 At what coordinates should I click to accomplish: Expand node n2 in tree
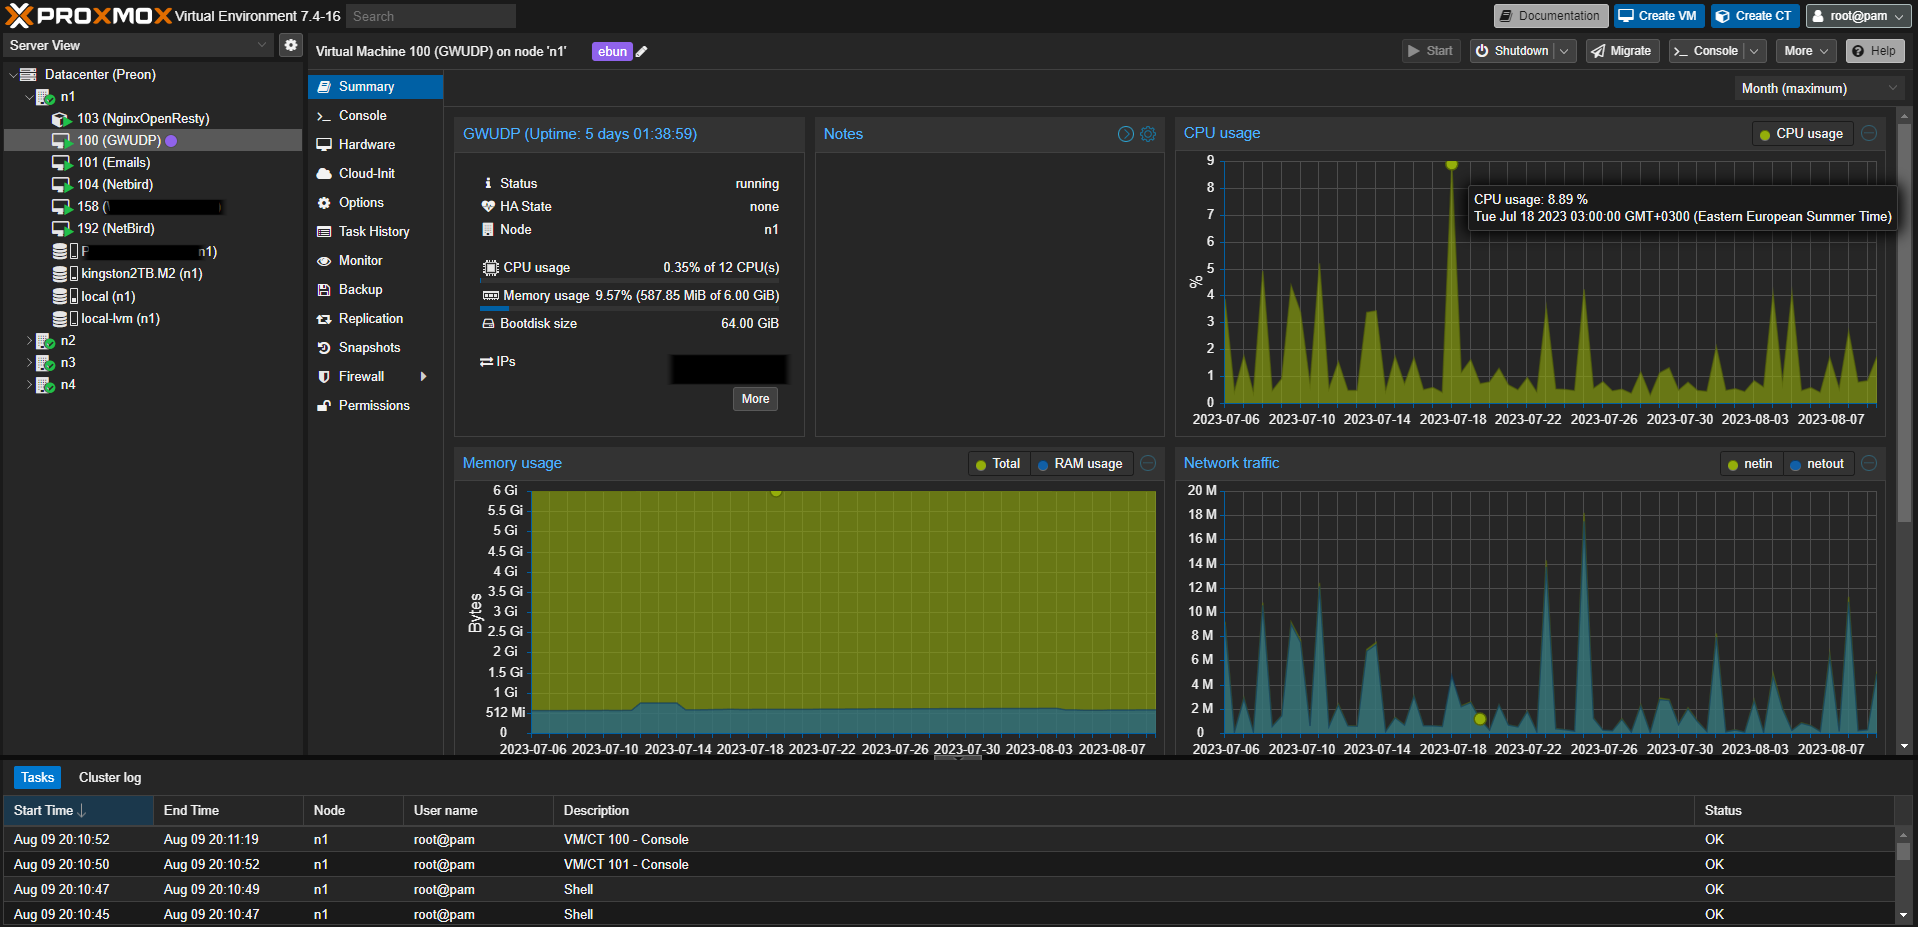29,341
